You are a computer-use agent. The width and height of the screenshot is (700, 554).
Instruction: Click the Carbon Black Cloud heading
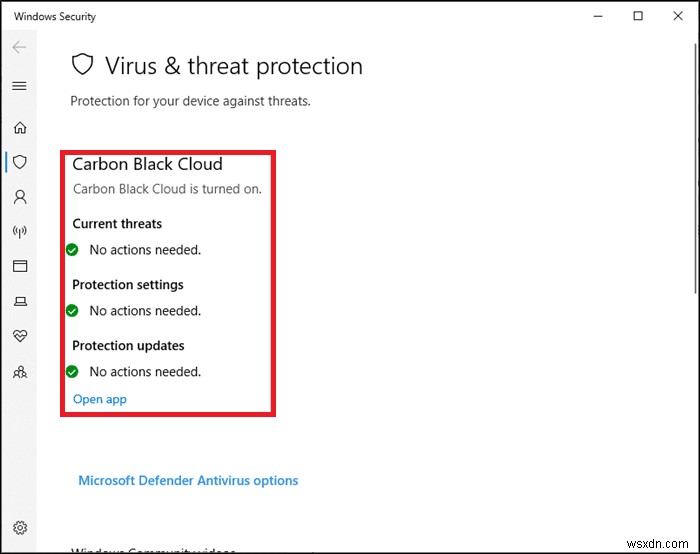pyautogui.click(x=147, y=165)
